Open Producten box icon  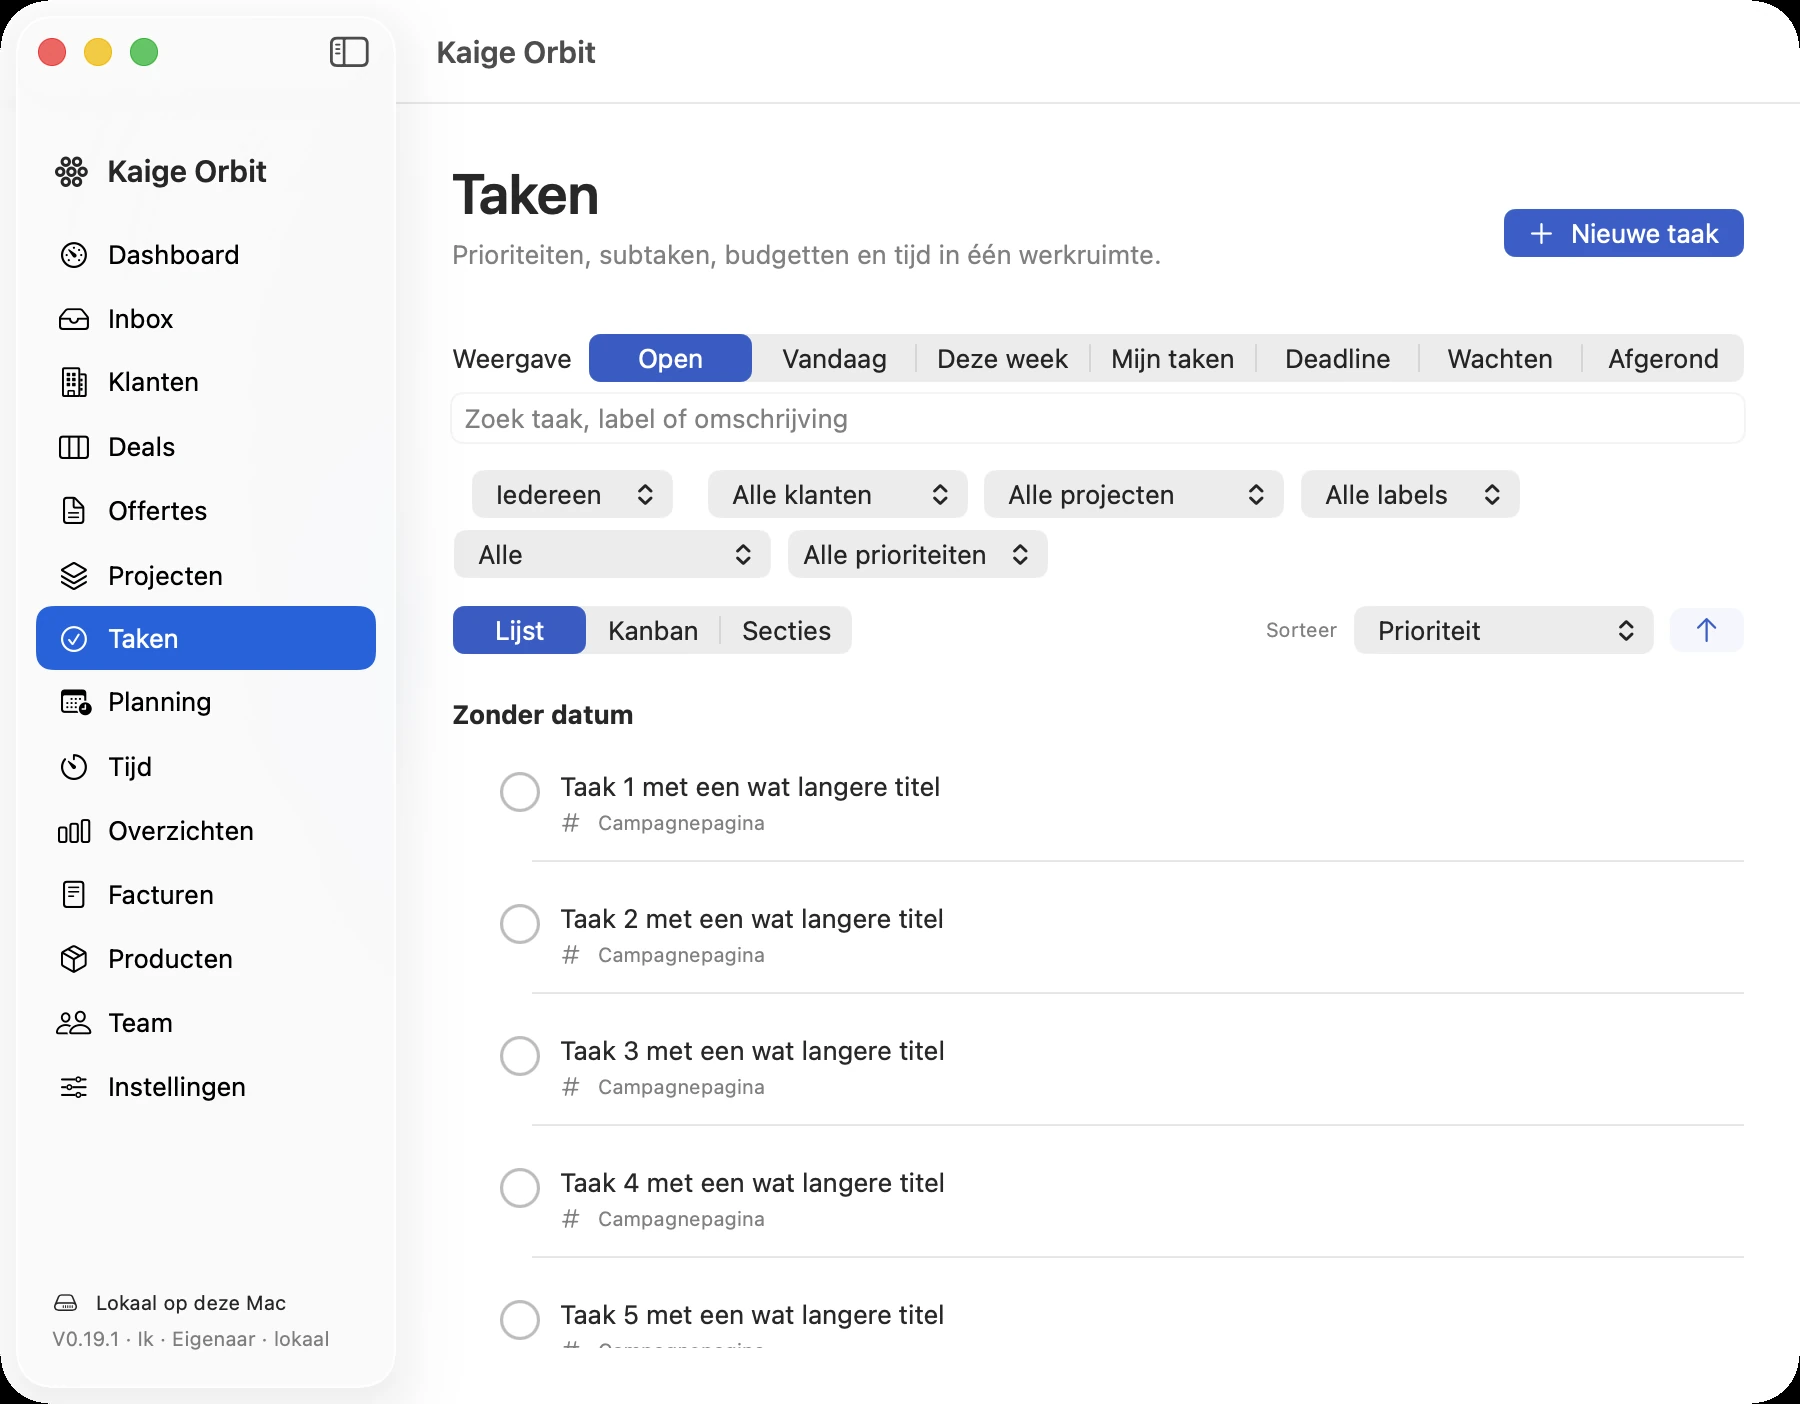coord(74,959)
